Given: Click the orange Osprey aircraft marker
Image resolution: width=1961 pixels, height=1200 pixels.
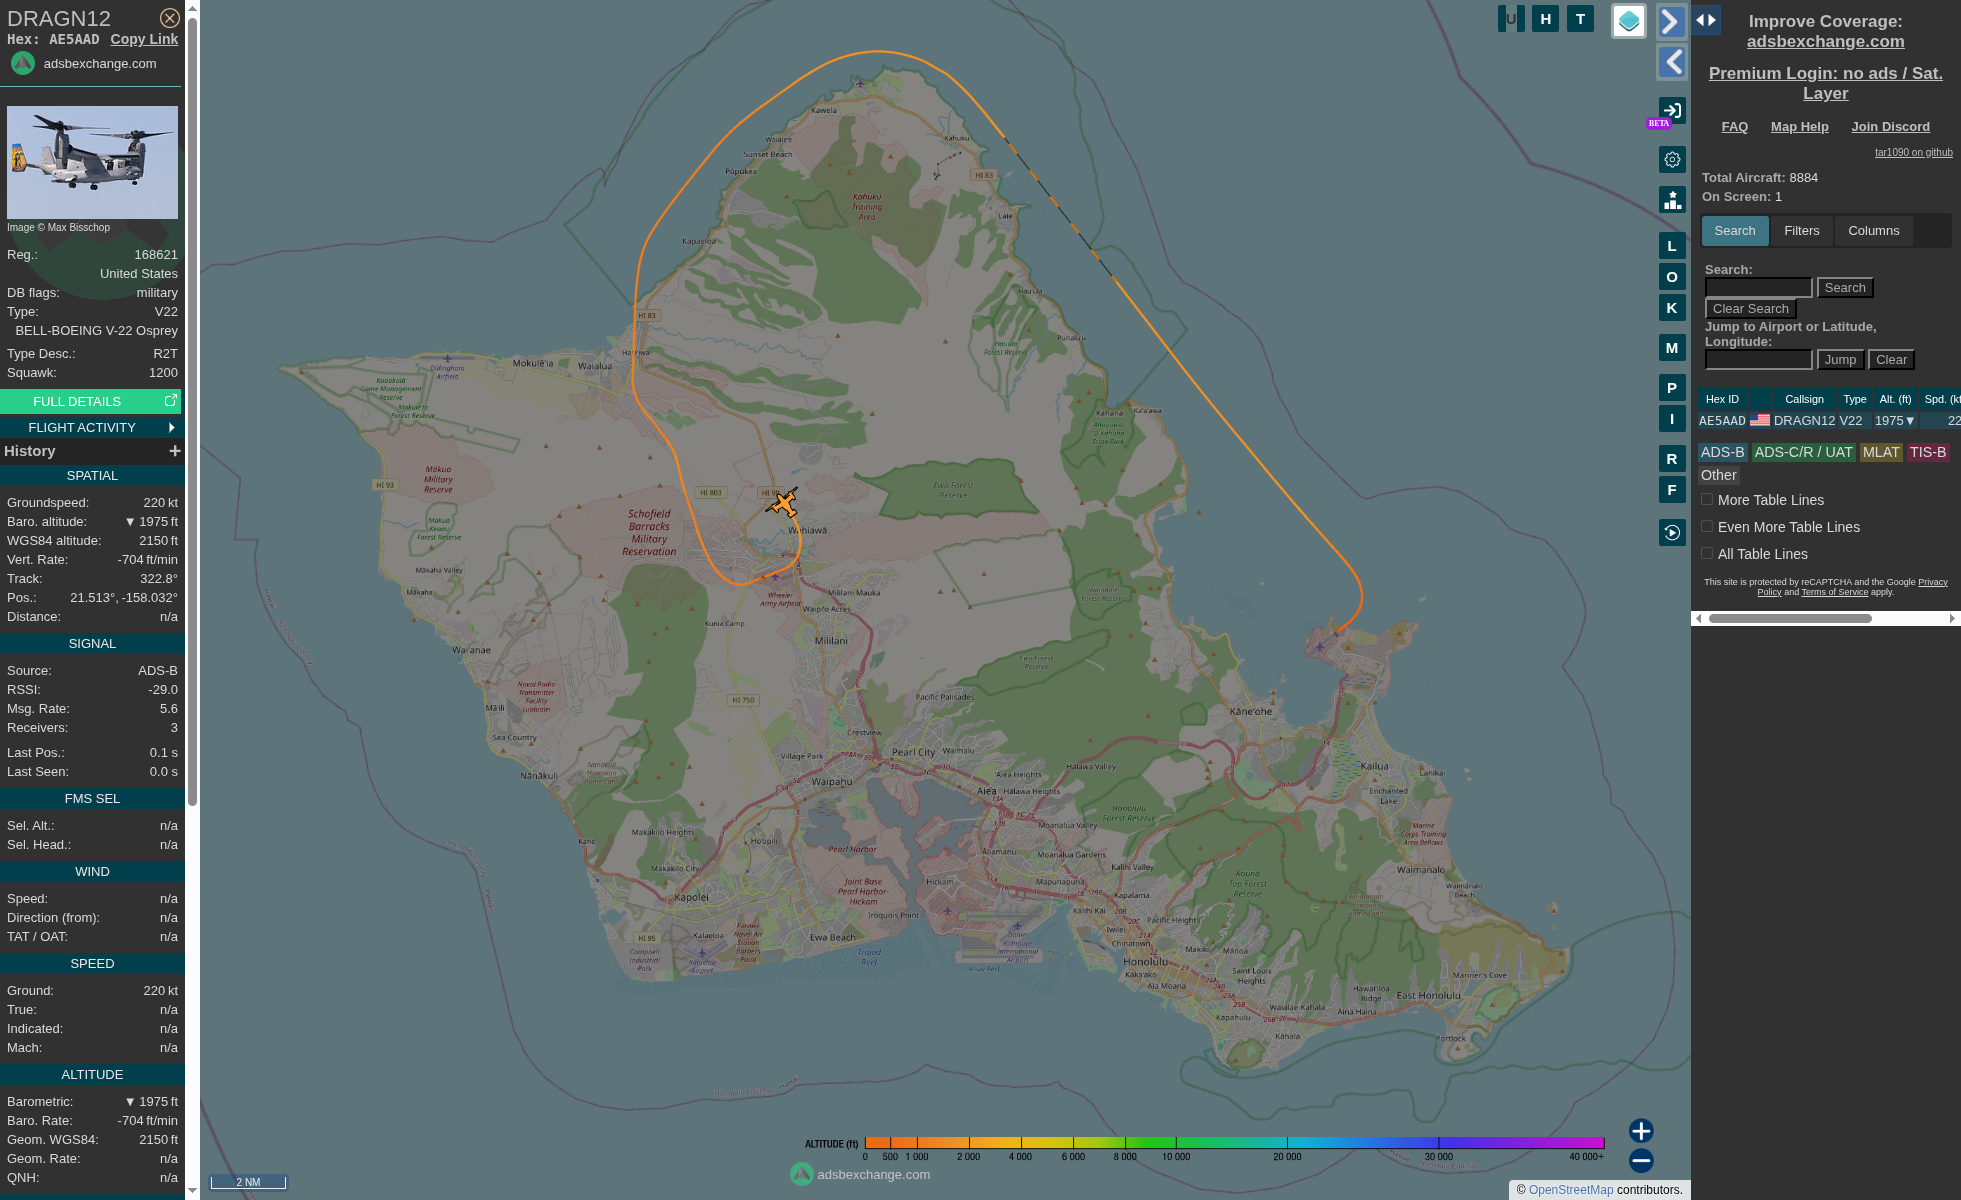Looking at the screenshot, I should (x=782, y=502).
